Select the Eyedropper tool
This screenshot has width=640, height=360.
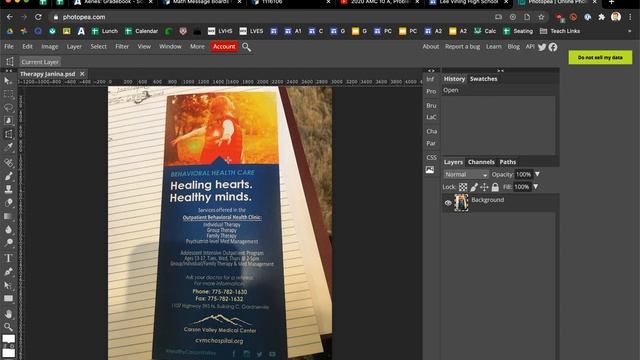point(8,147)
